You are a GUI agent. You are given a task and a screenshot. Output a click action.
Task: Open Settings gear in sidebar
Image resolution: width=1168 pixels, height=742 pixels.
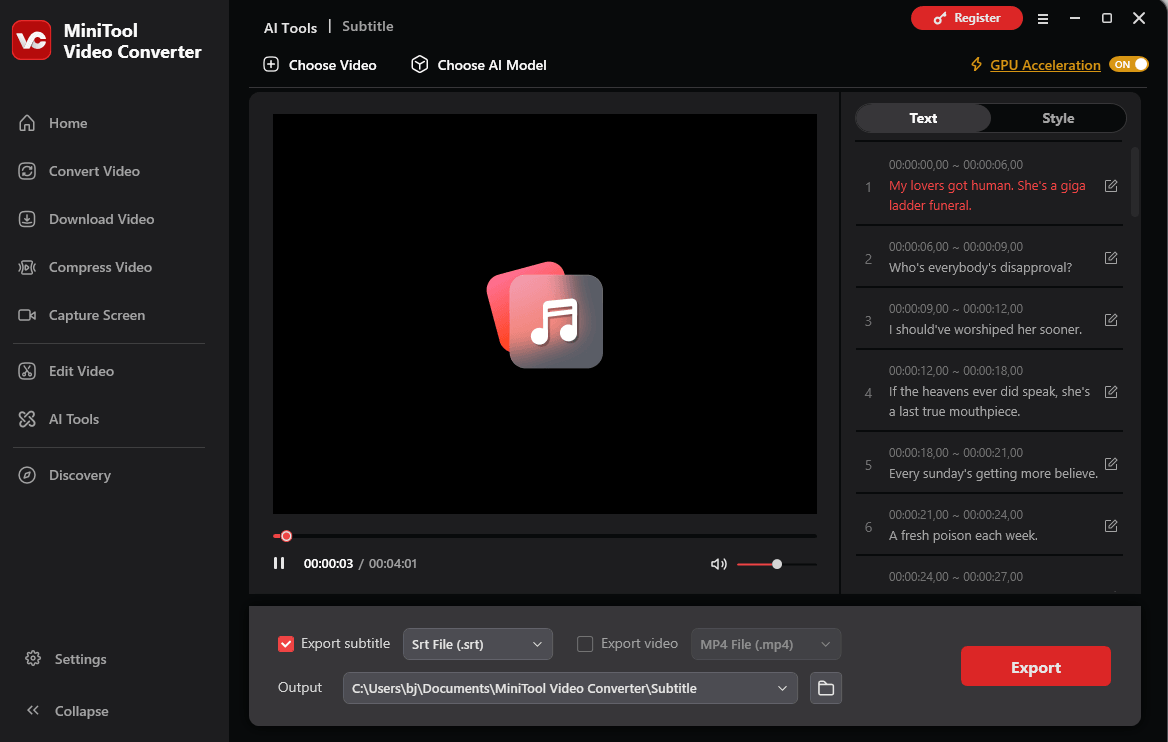pyautogui.click(x=33, y=659)
